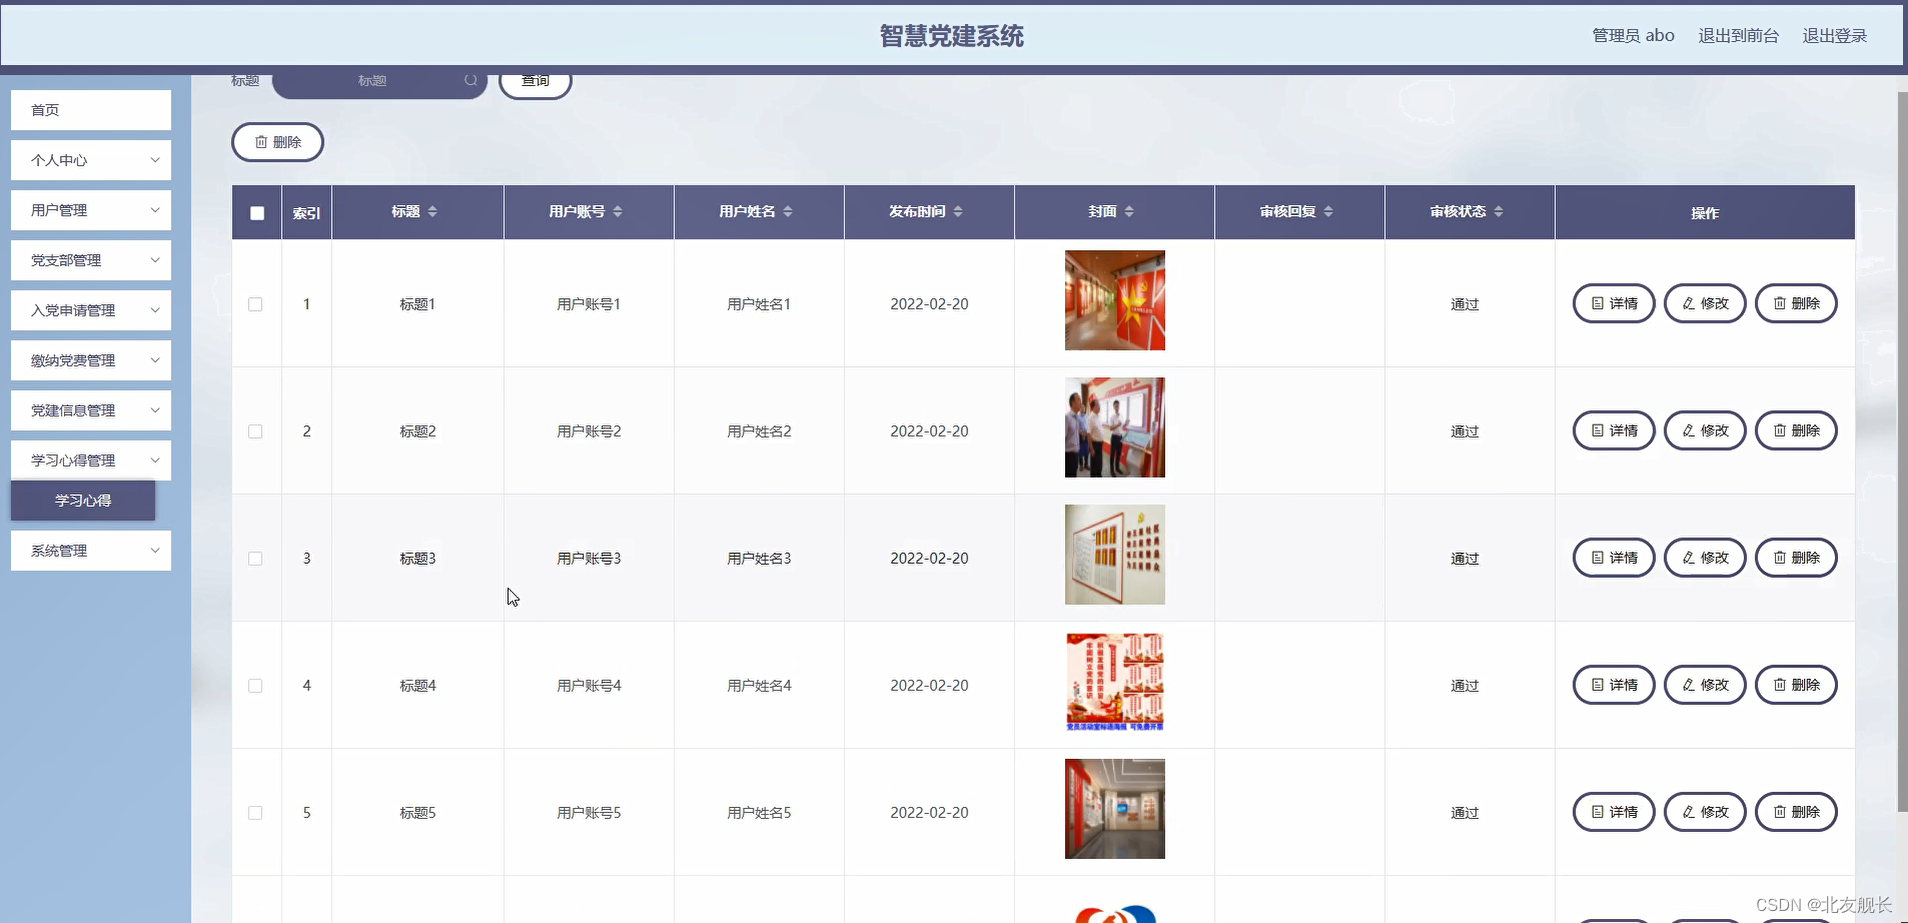Click sort arrows on 标题 column header
The height and width of the screenshot is (923, 1908).
coord(433,212)
